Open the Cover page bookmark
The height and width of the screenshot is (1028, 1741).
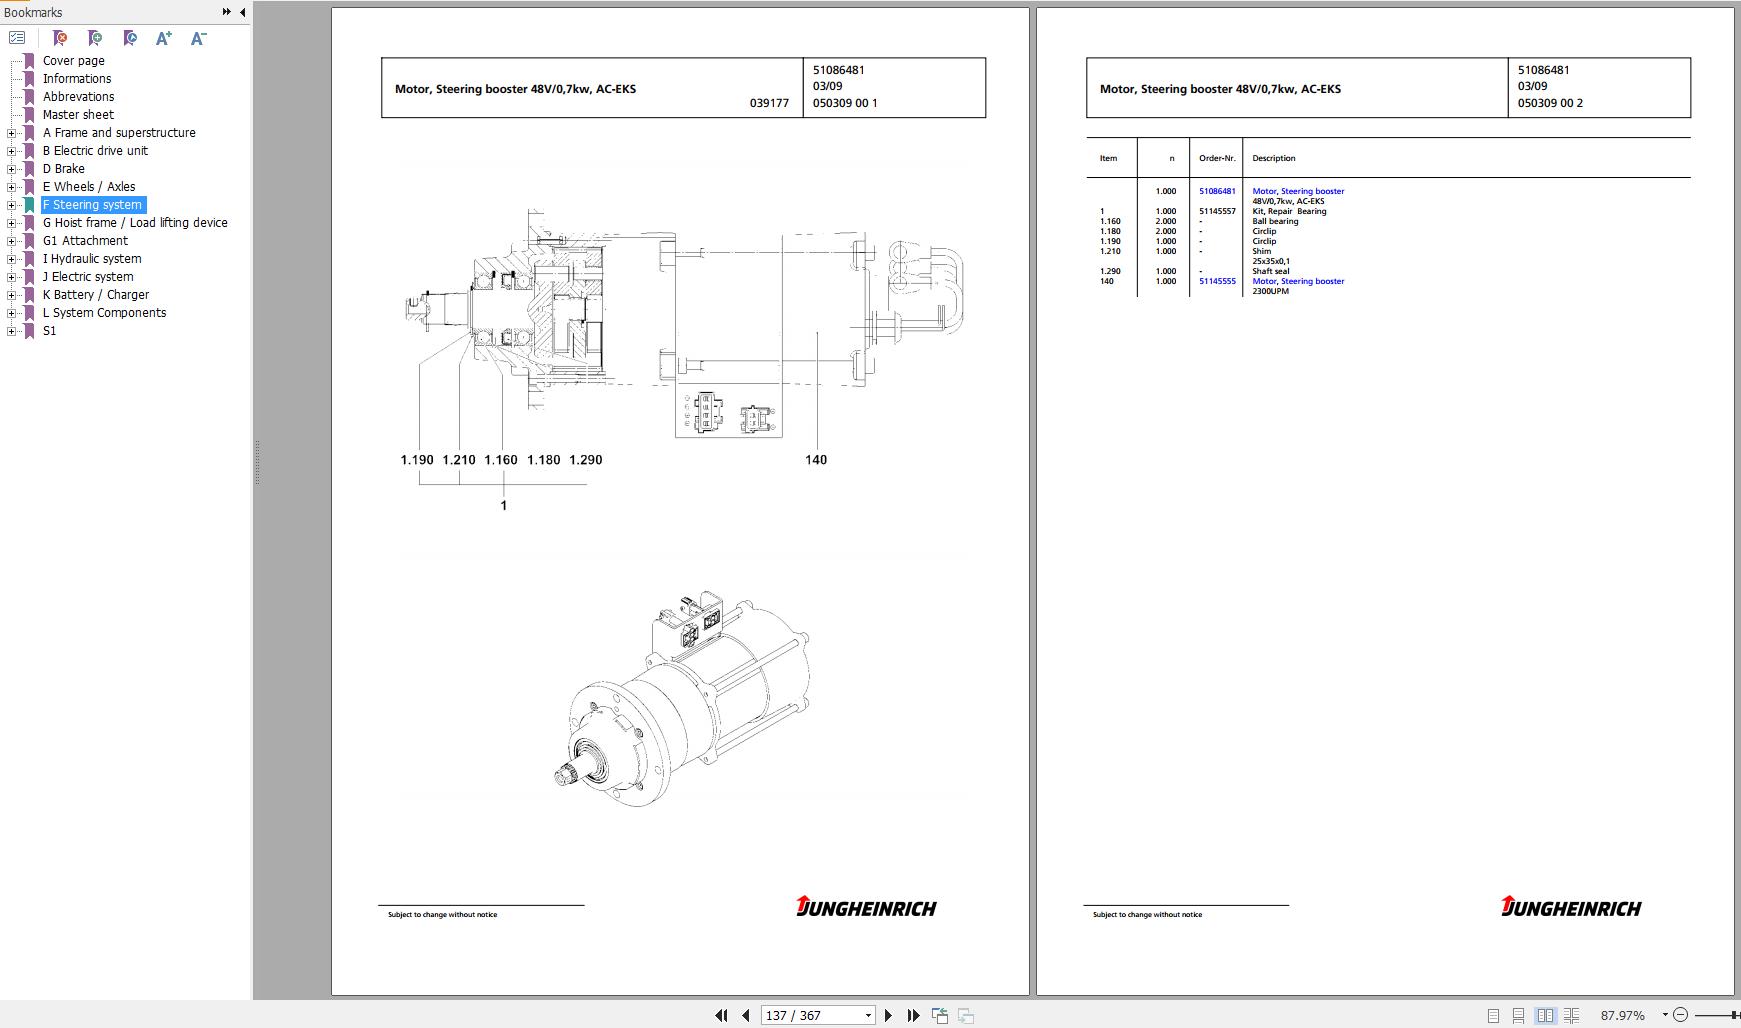[74, 61]
